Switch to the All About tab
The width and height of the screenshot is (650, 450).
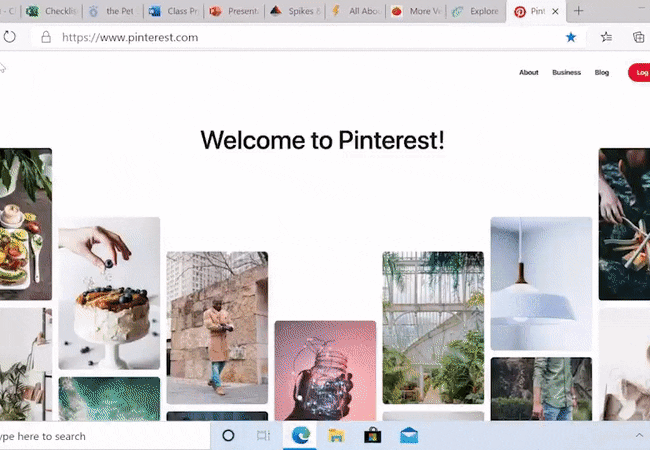(356, 11)
